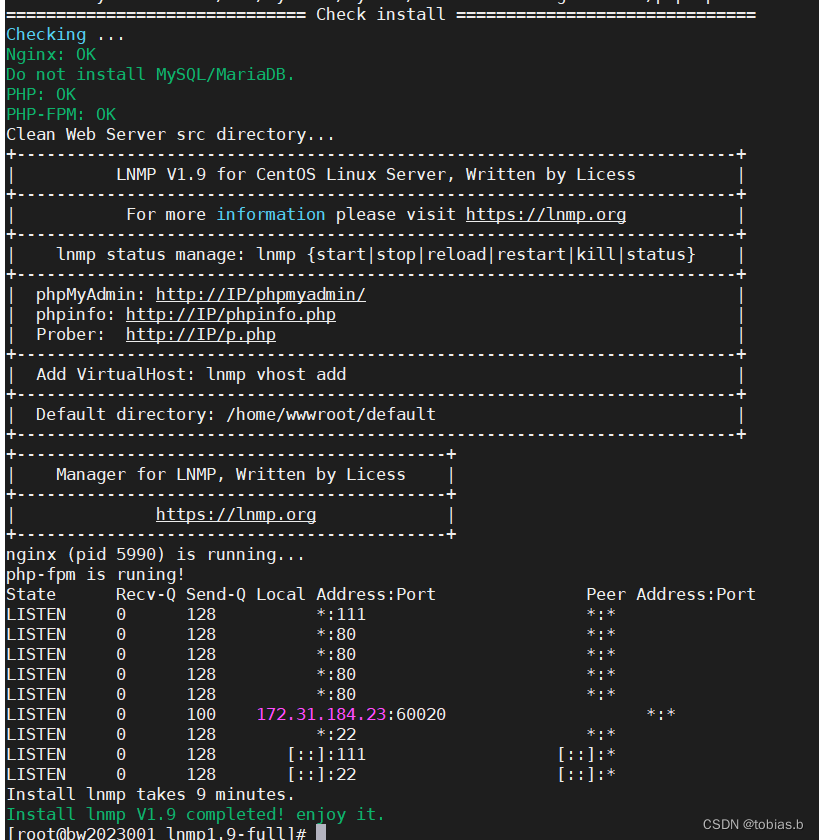Click the '[::]:22' local address entry
This screenshot has width=819, height=840.
(x=321, y=775)
